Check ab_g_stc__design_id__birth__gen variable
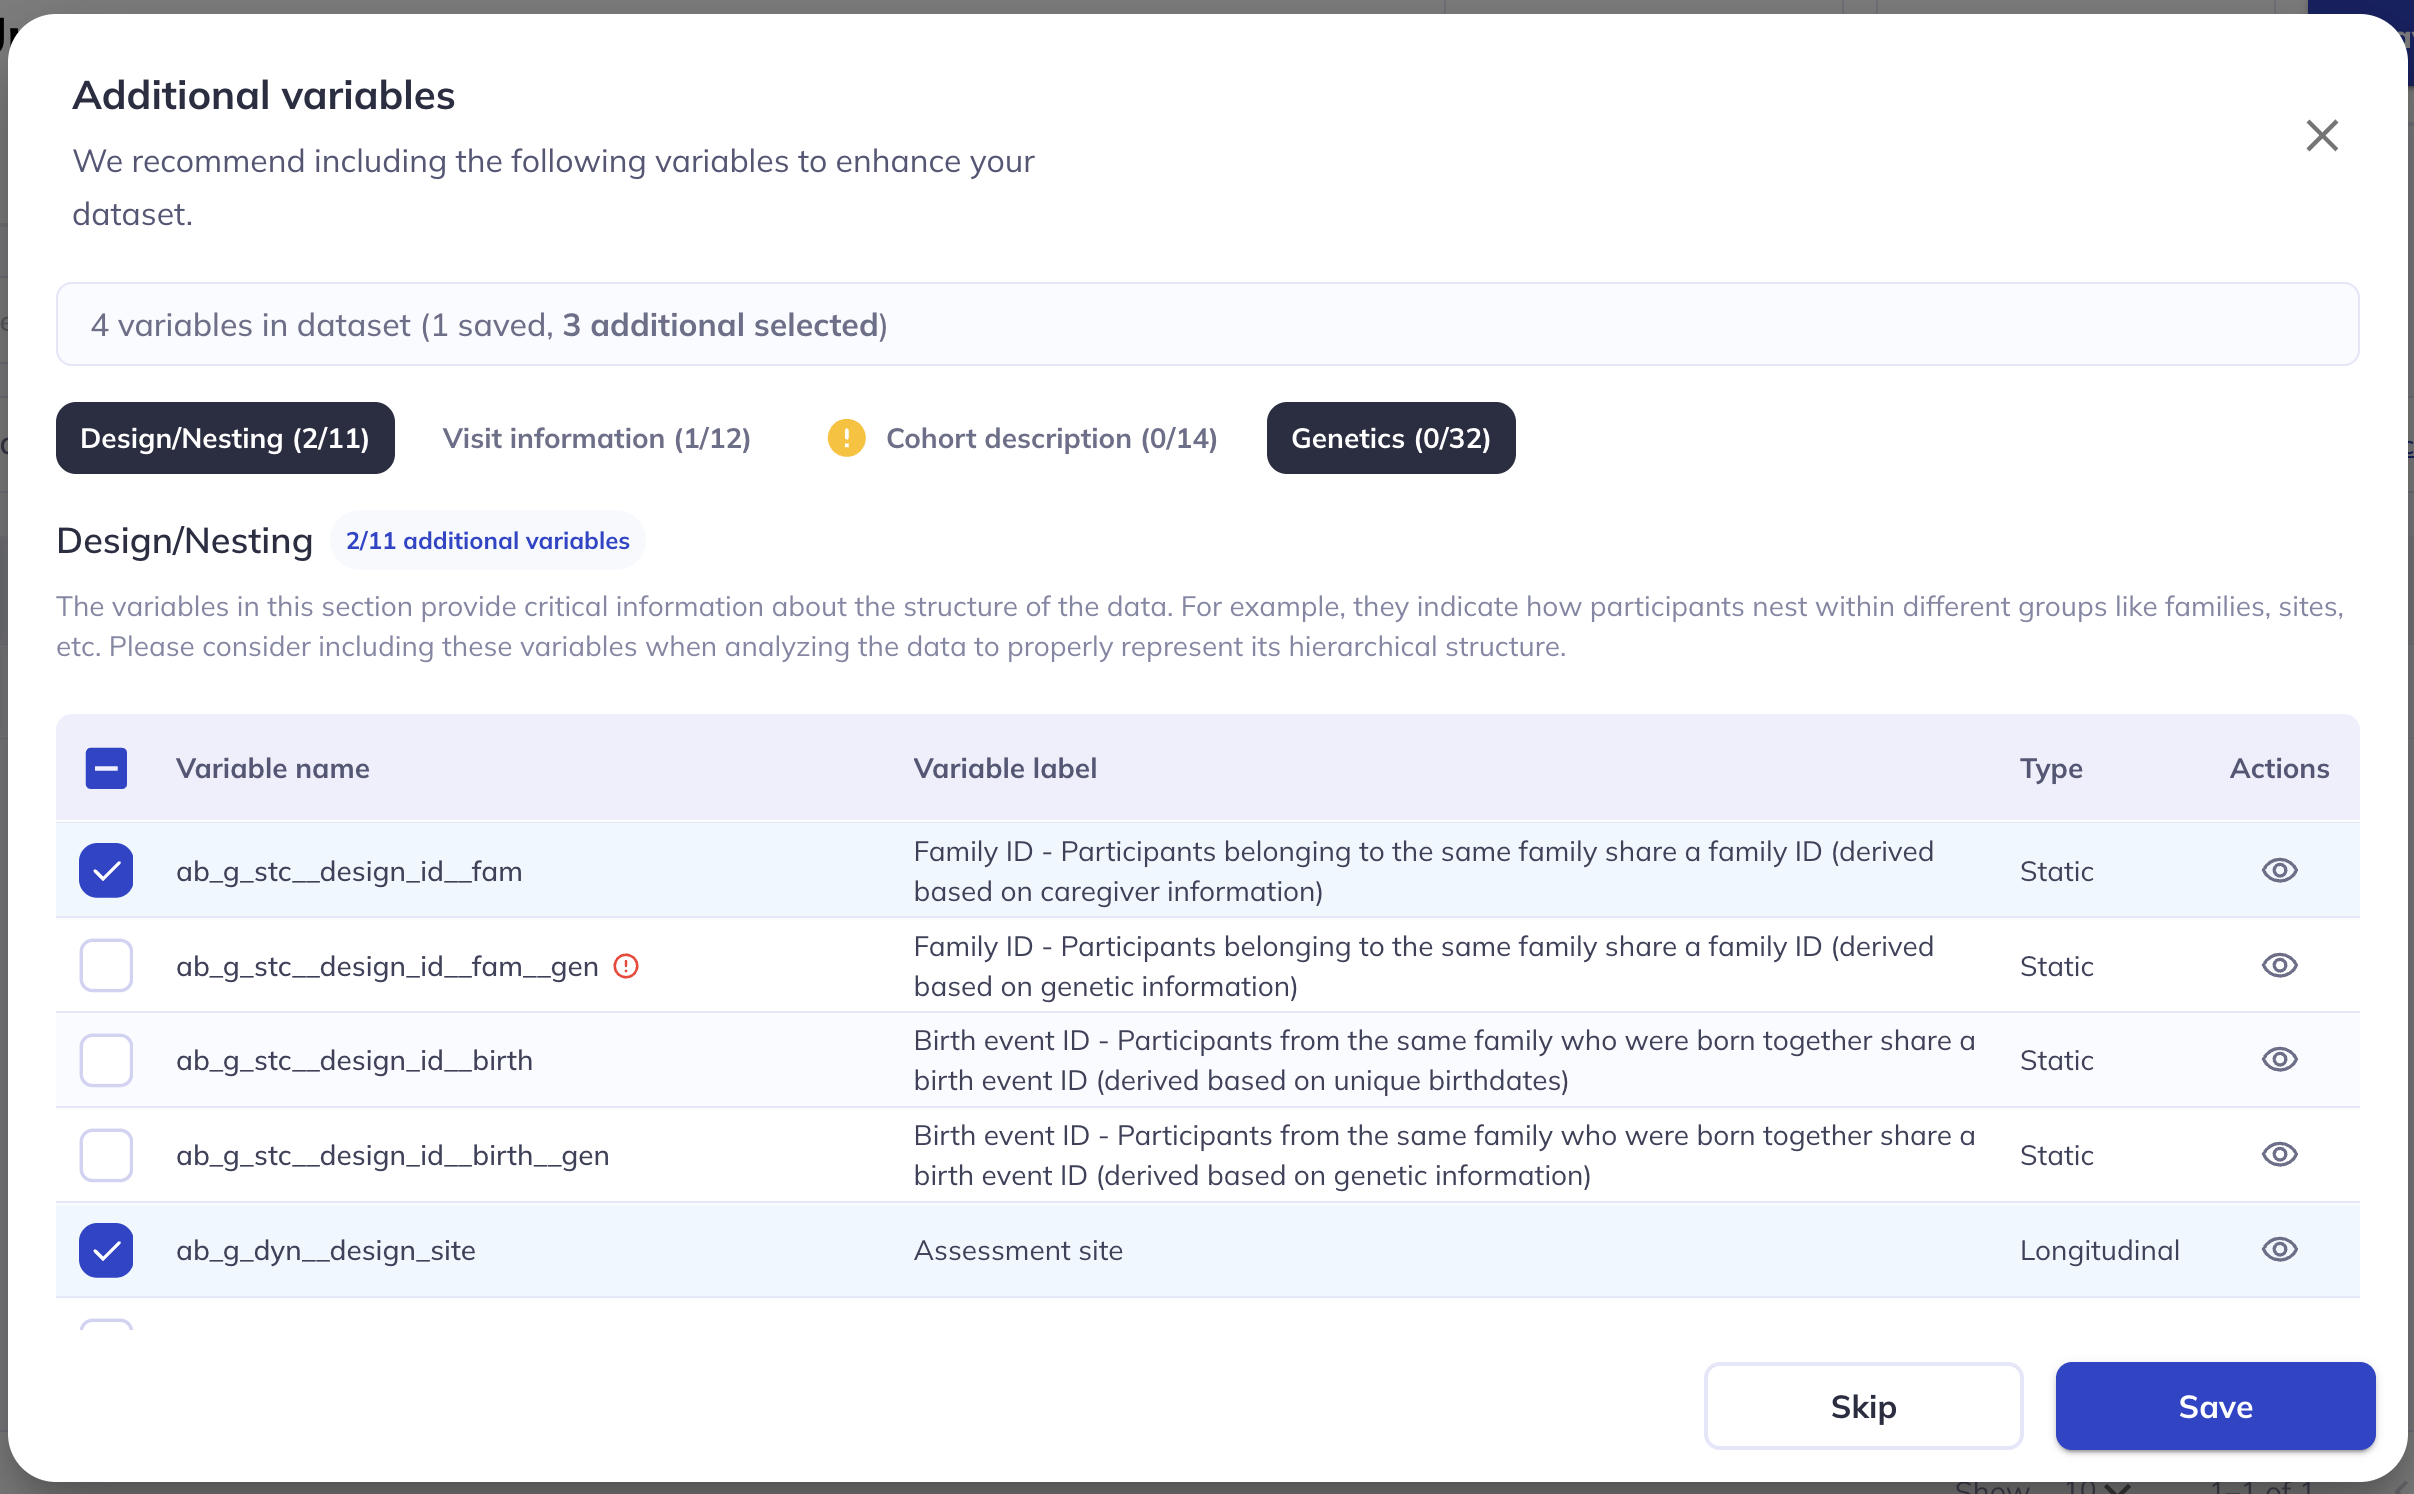Image resolution: width=2414 pixels, height=1494 pixels. click(106, 1155)
